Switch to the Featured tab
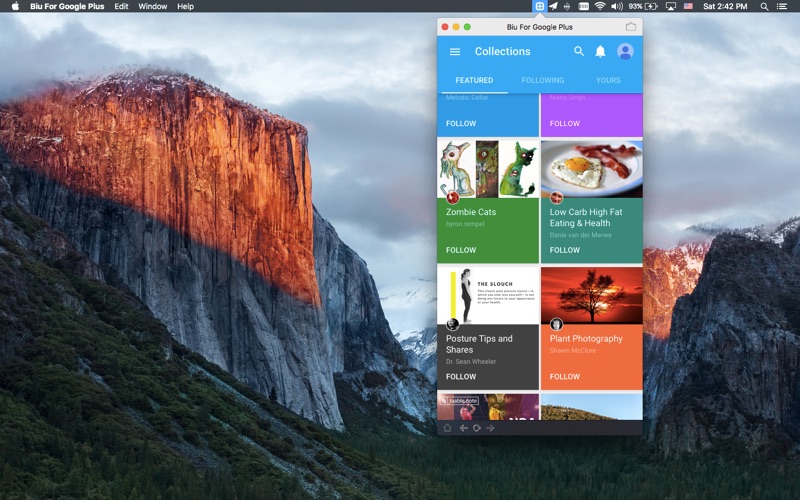 pos(474,80)
